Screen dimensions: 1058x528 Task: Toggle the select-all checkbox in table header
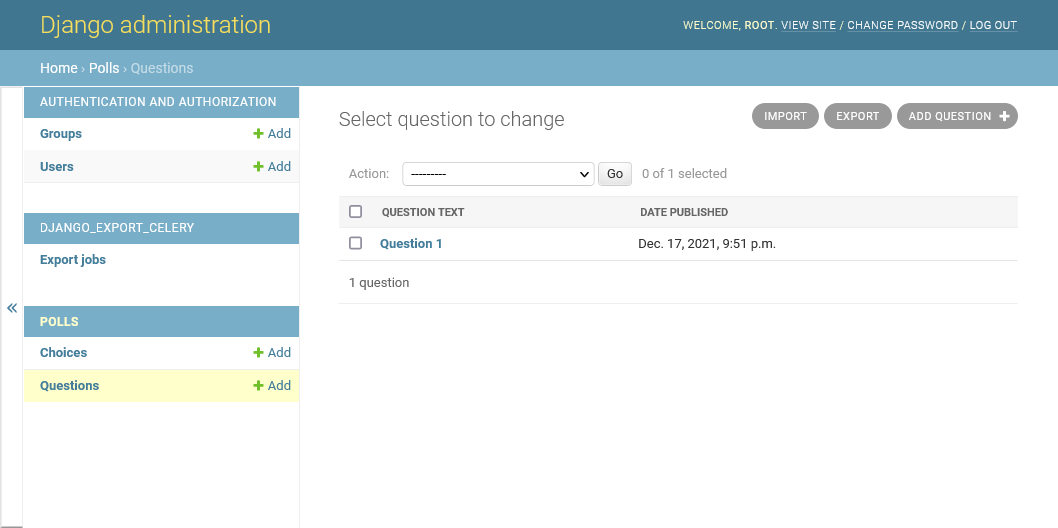(x=356, y=212)
